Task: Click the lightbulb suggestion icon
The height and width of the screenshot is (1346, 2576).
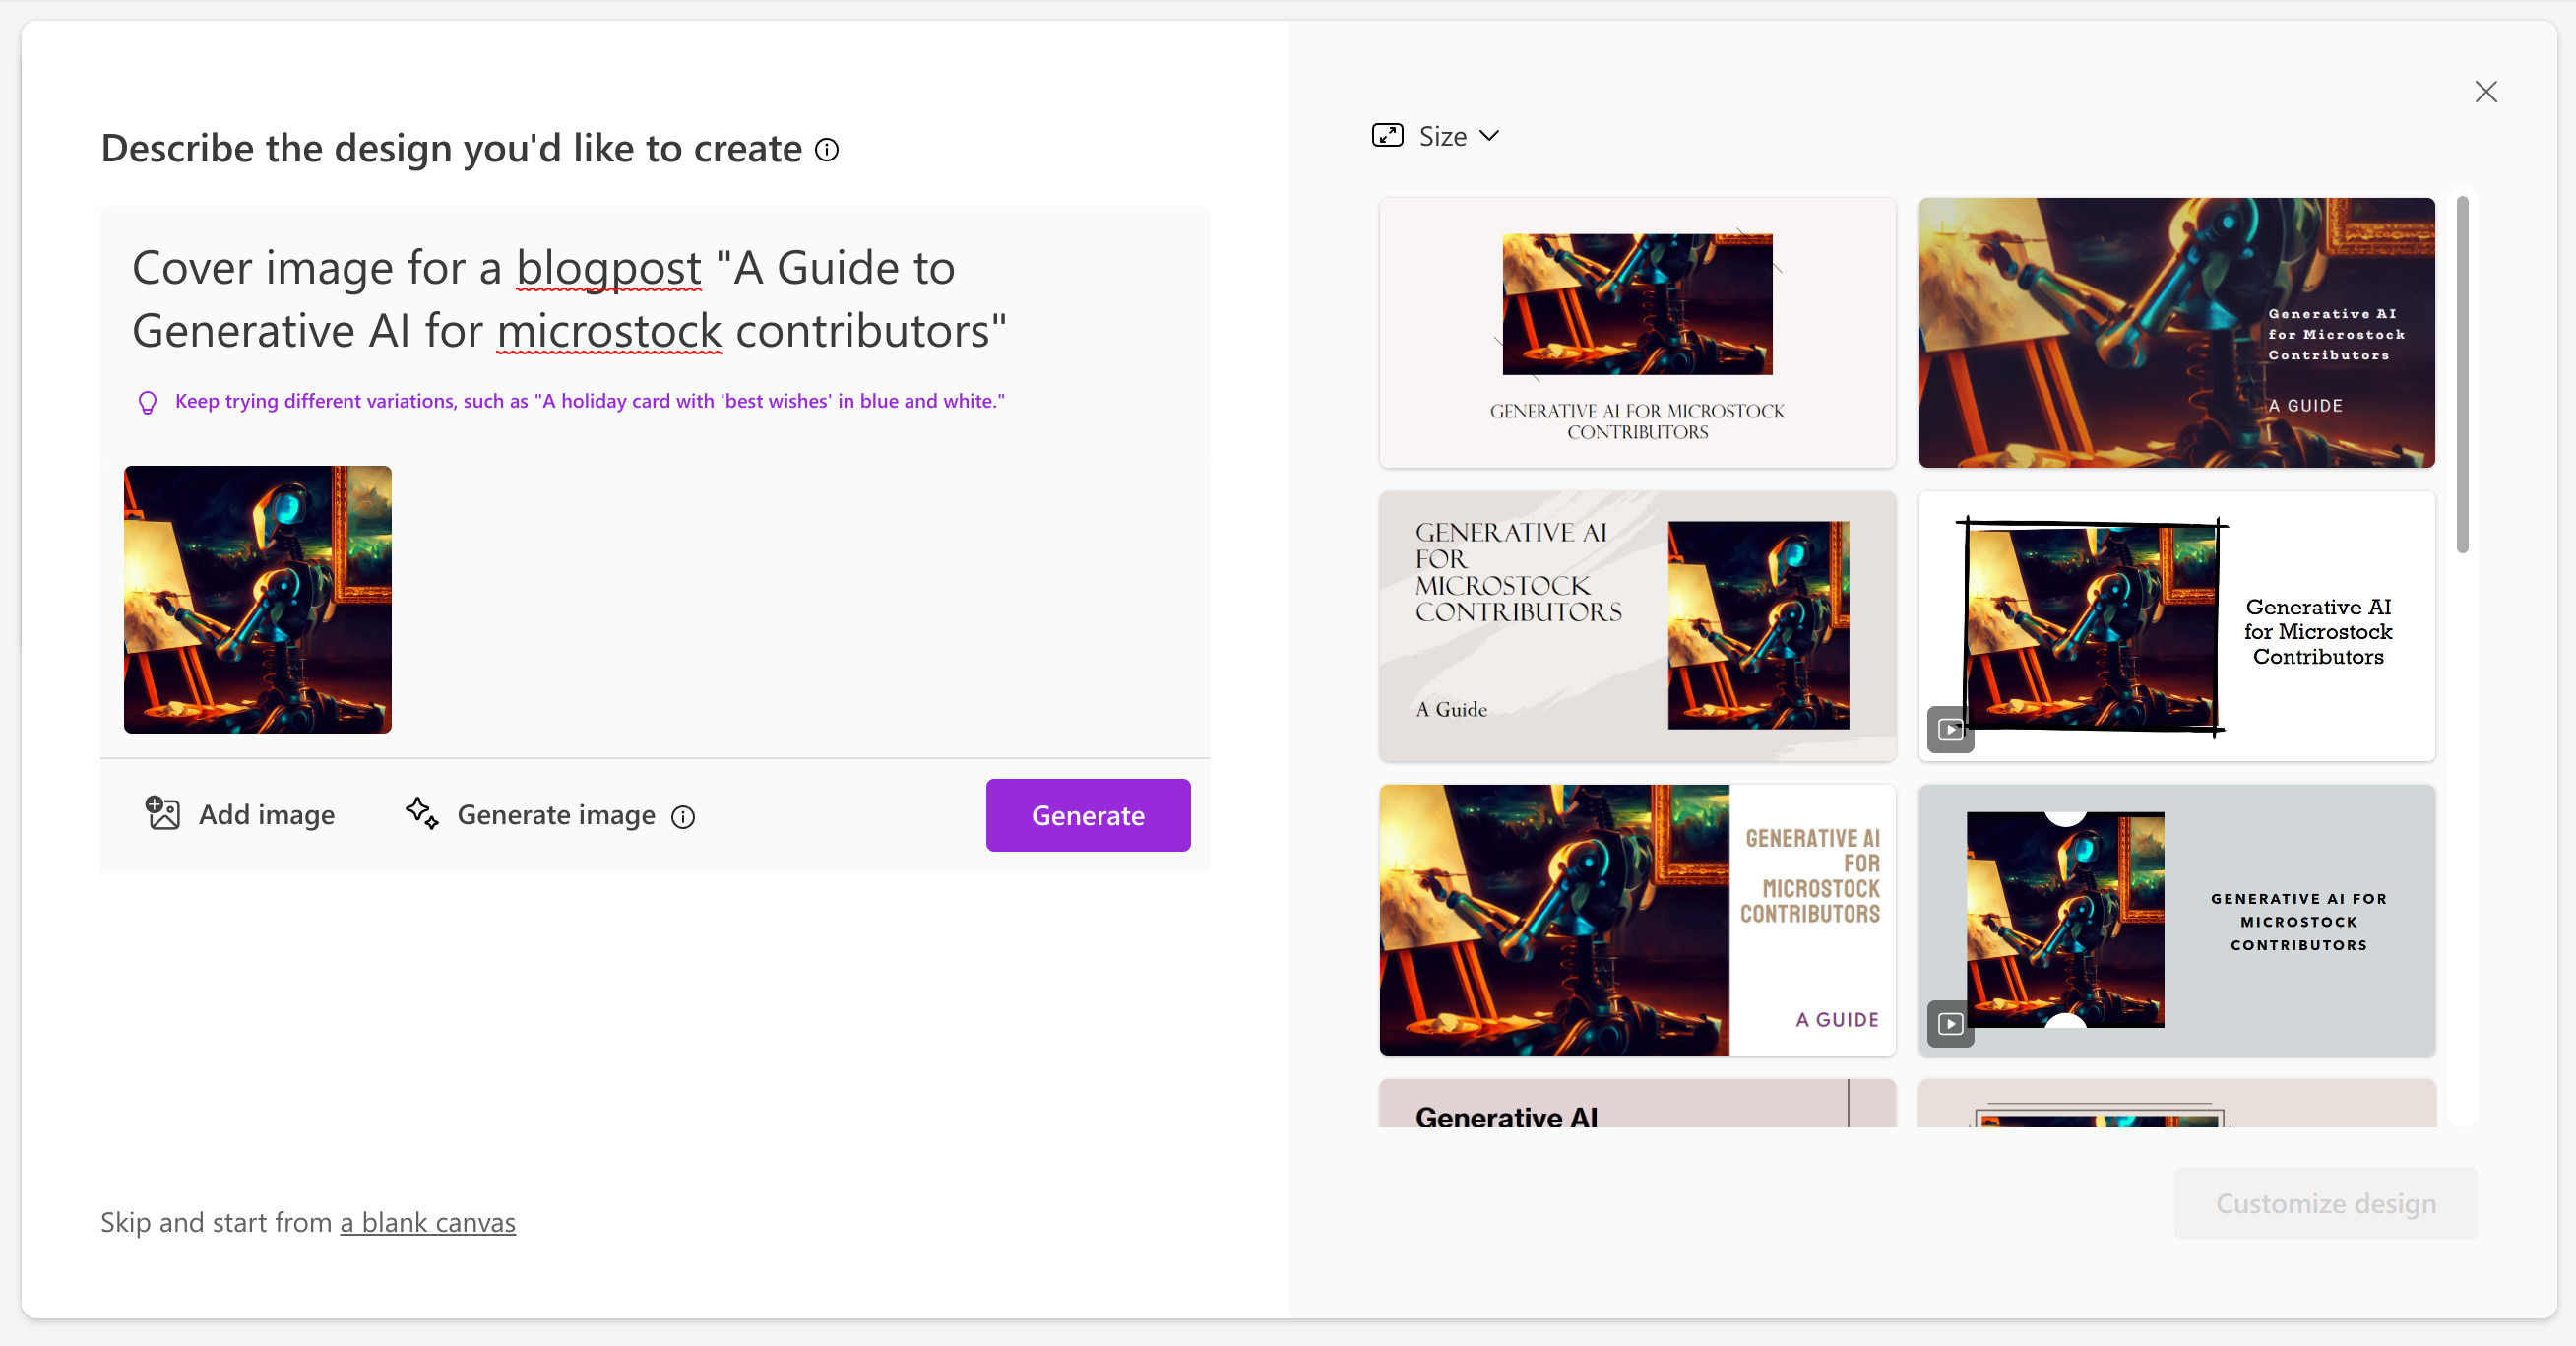Action: [148, 402]
